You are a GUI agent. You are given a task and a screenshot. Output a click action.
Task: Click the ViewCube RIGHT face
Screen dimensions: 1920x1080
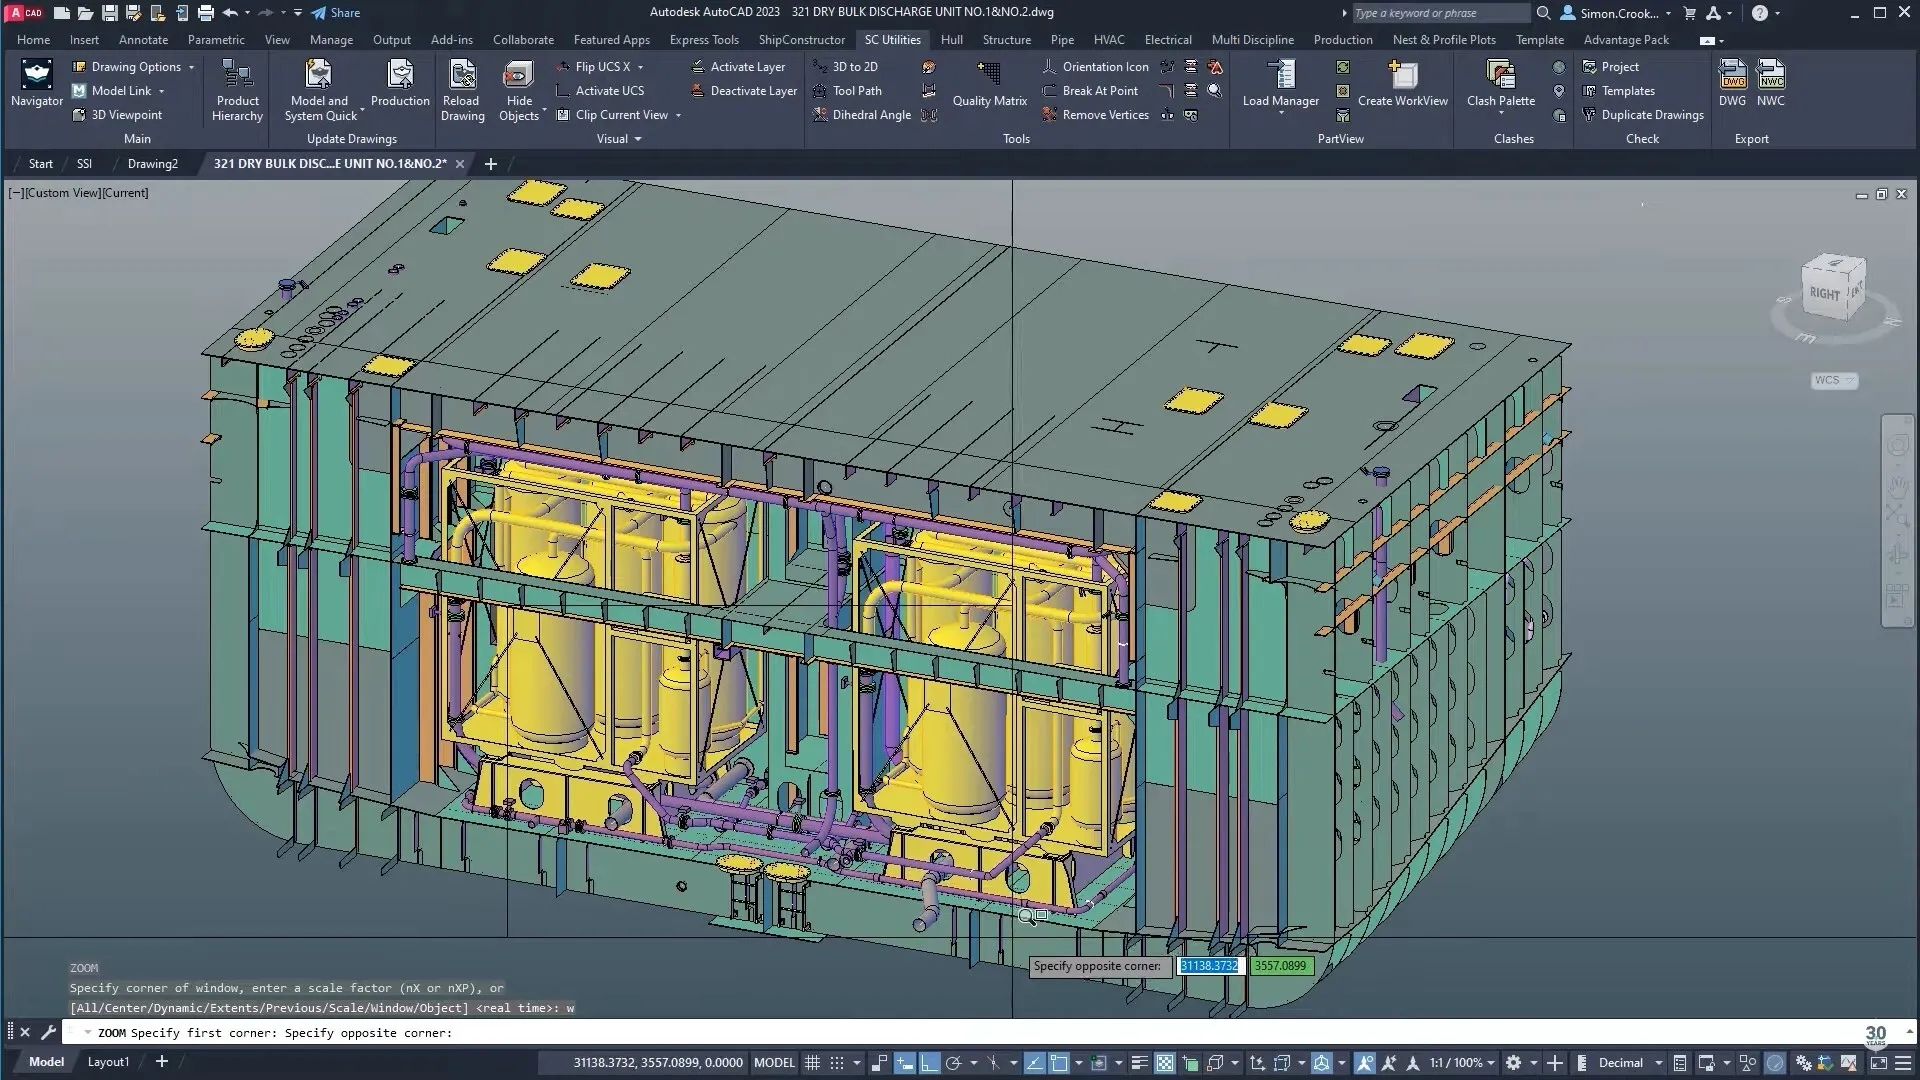(1824, 293)
